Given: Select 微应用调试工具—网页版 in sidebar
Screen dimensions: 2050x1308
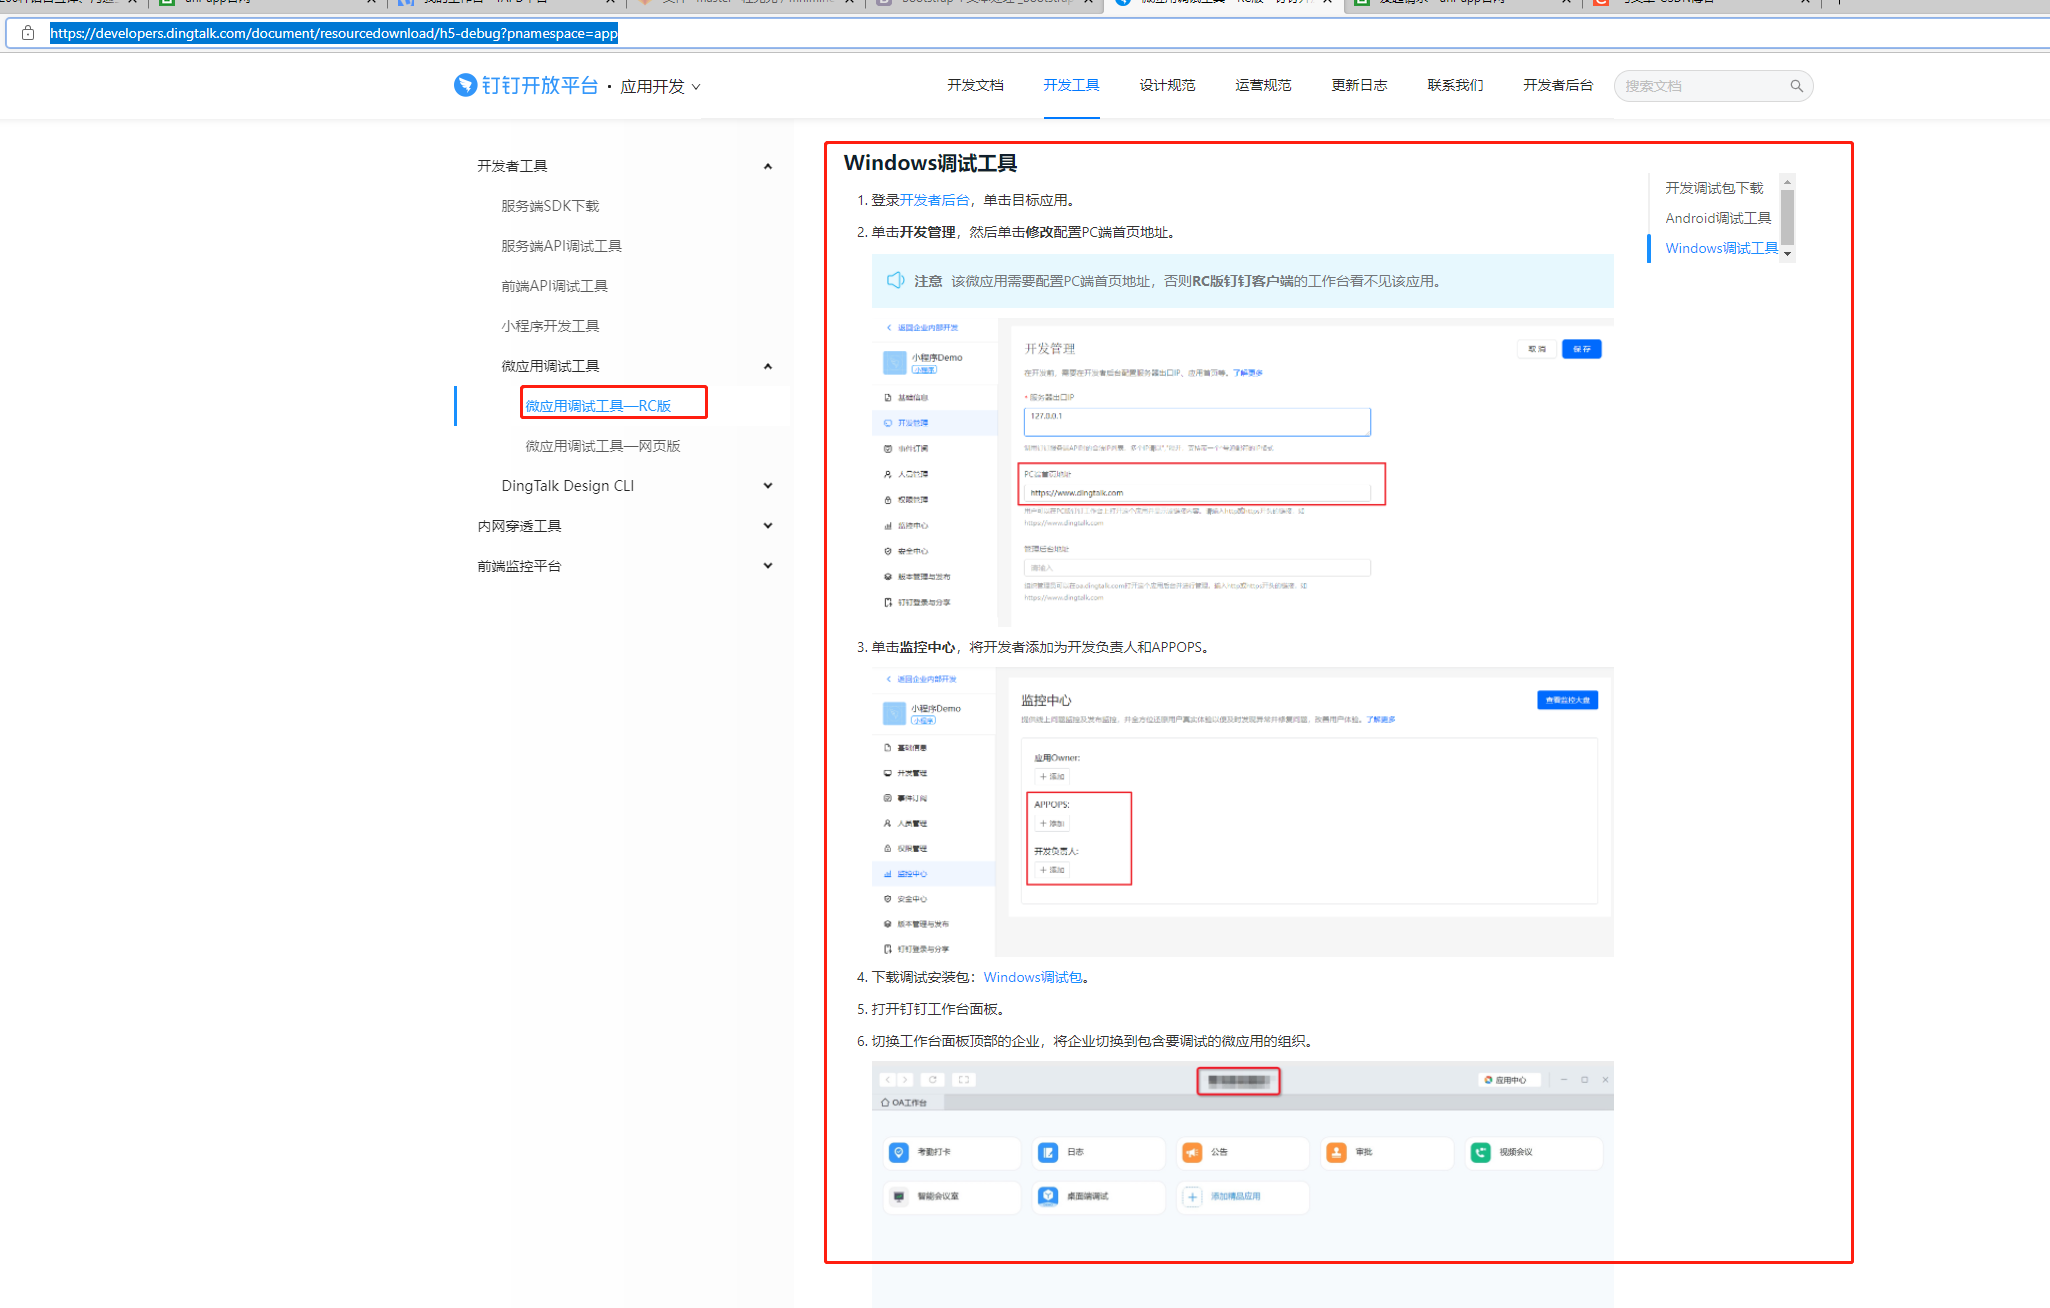Looking at the screenshot, I should pos(602,446).
